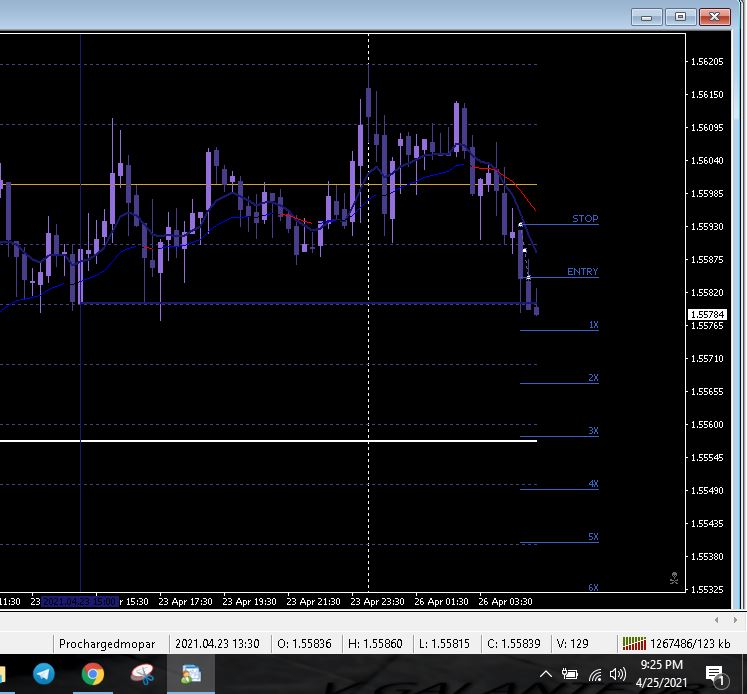This screenshot has height=694, width=747.
Task: Click the left scroll arrow below chart
Action: tap(717, 620)
